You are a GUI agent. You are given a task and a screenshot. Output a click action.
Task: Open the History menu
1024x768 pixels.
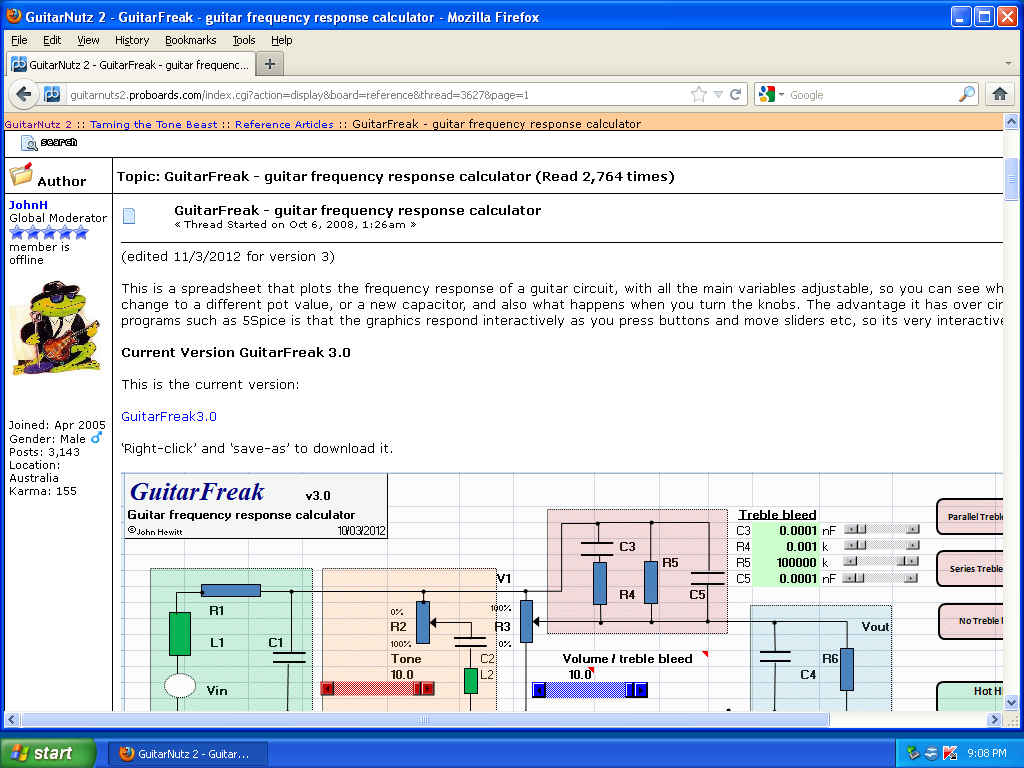[x=132, y=40]
